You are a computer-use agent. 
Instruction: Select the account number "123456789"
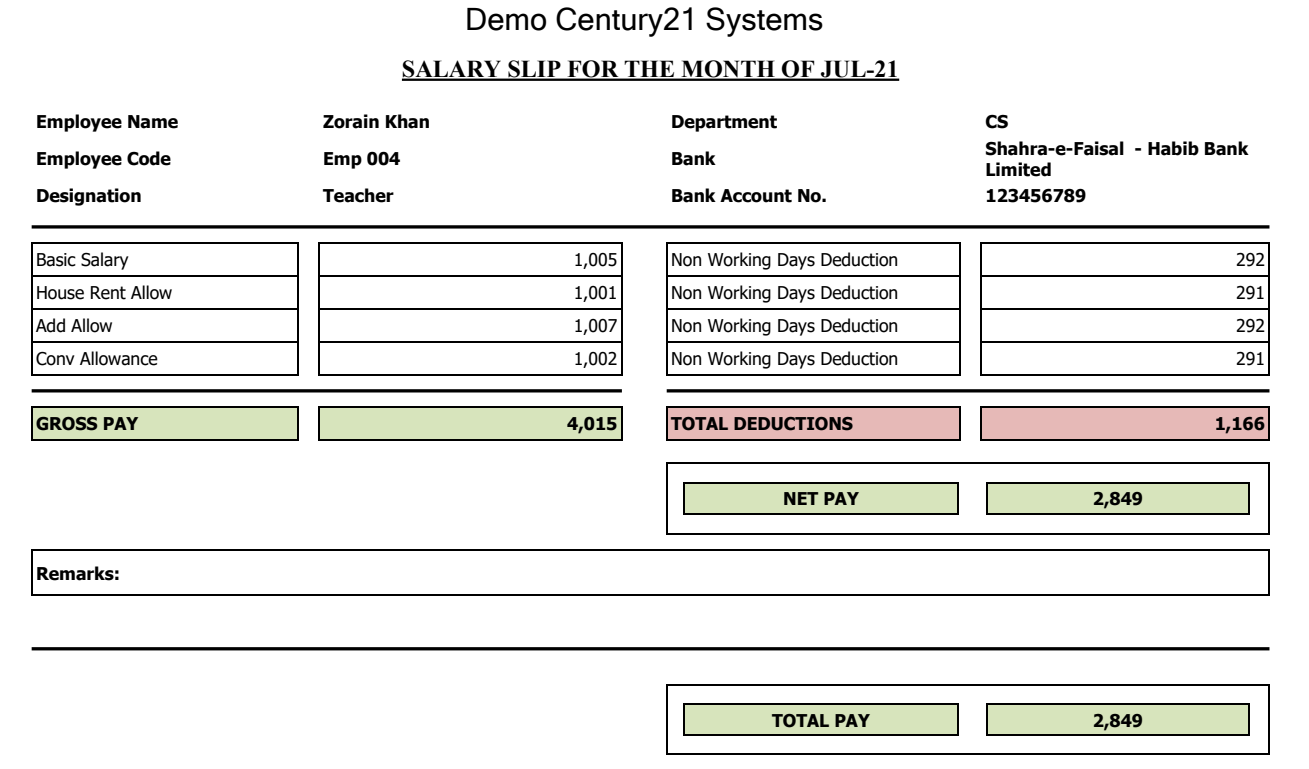click(x=1035, y=196)
